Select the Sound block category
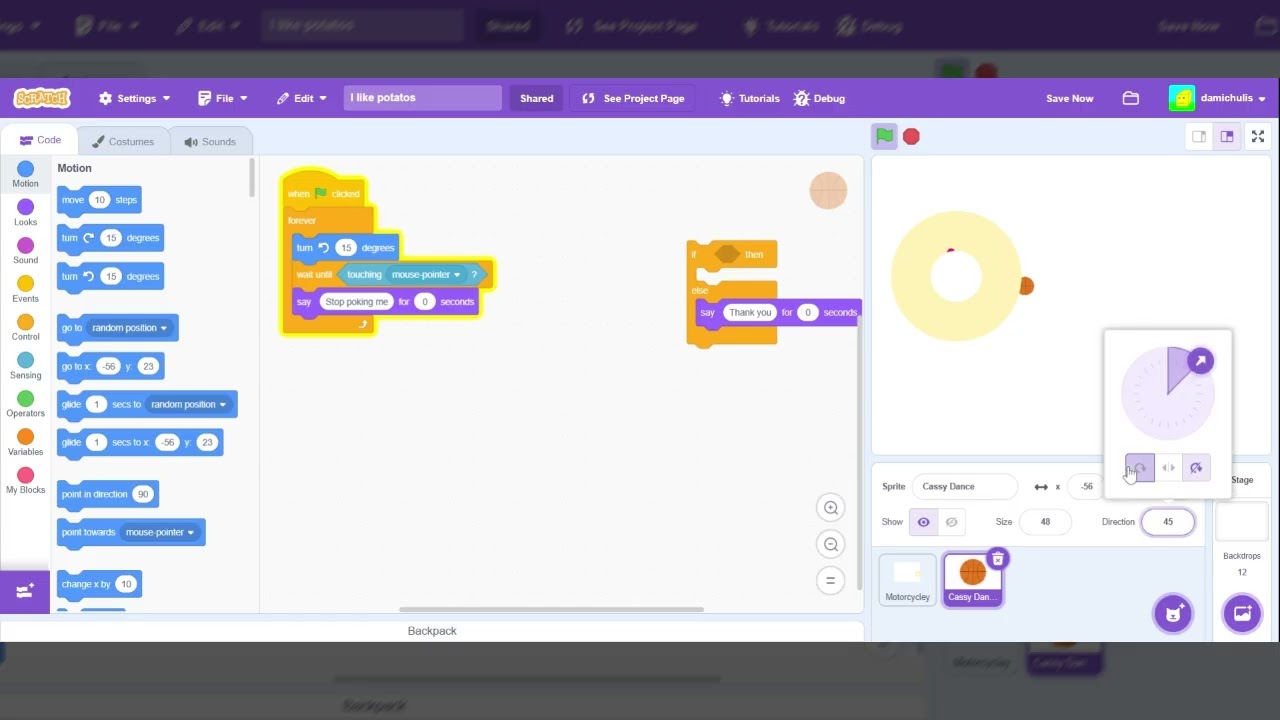 click(25, 252)
